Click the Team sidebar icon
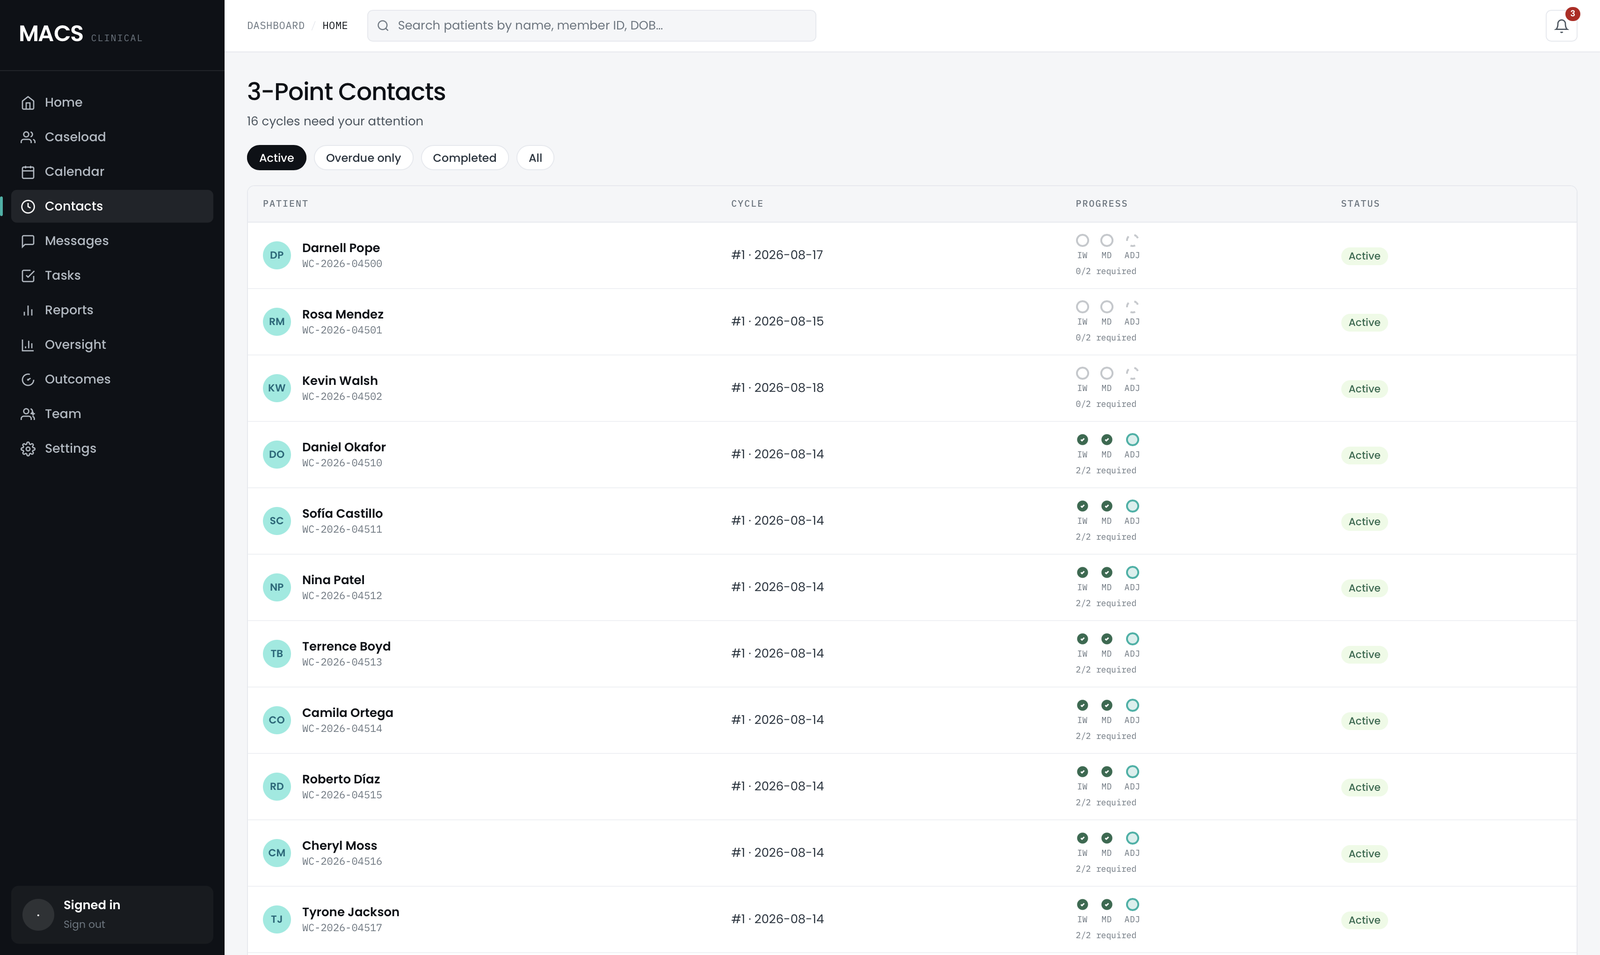Image resolution: width=1600 pixels, height=955 pixels. coord(28,414)
